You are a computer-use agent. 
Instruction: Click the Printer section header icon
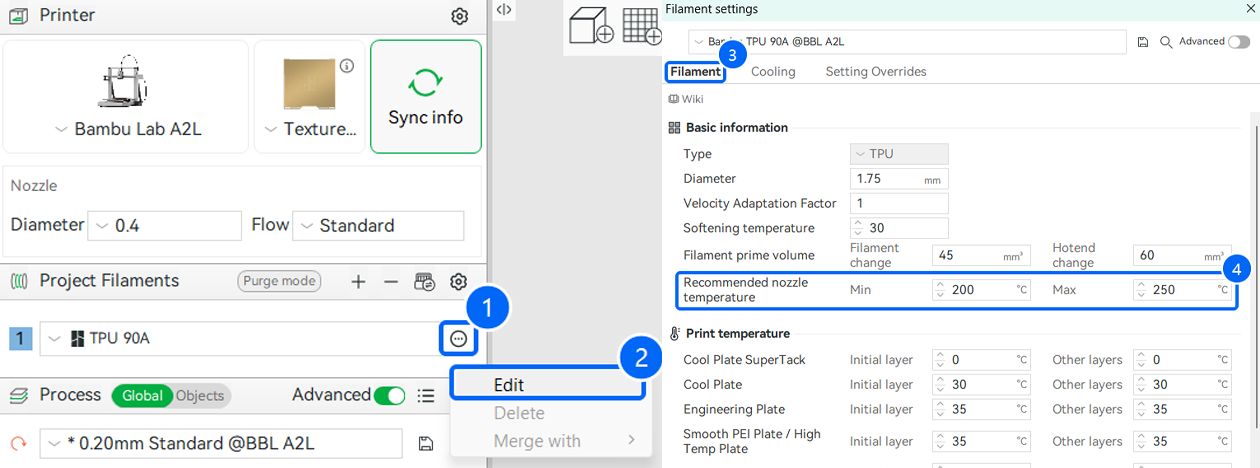click(x=18, y=16)
